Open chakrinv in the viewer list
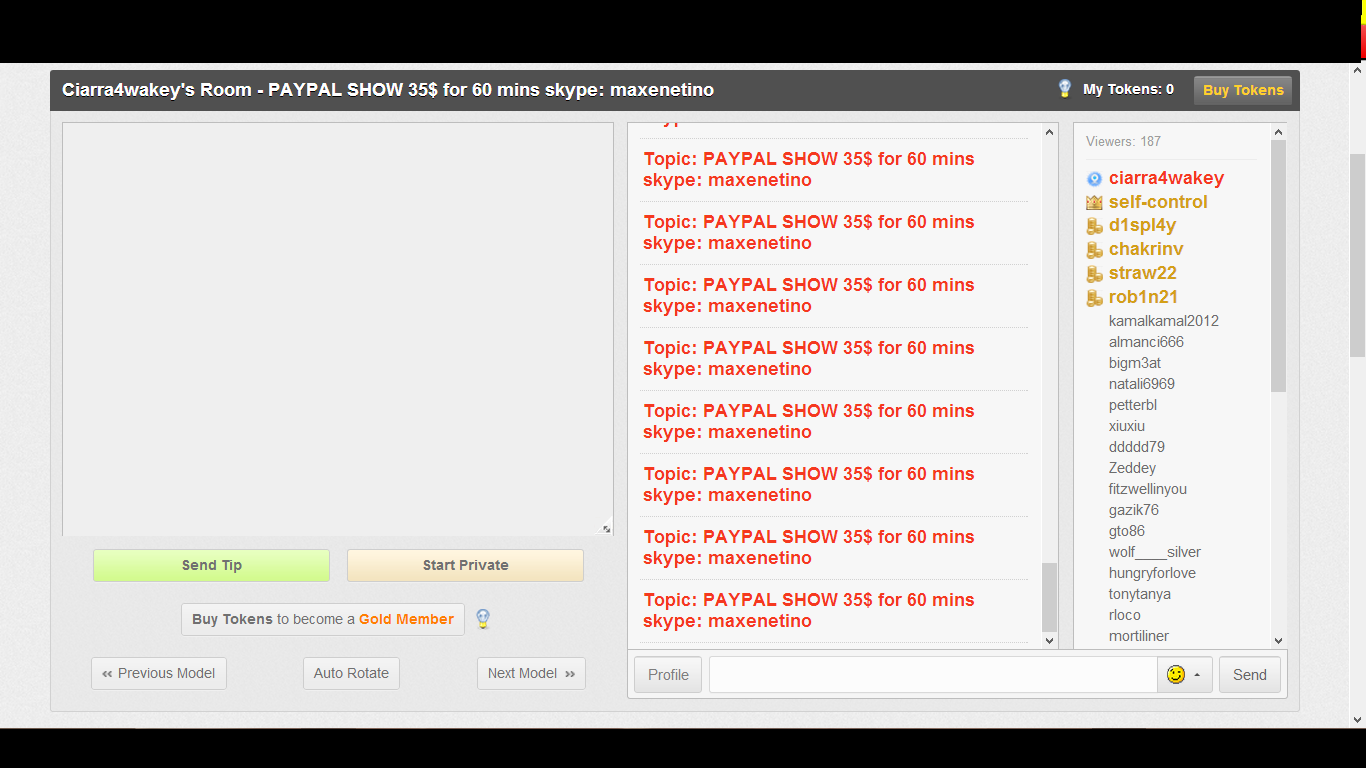Image resolution: width=1366 pixels, height=768 pixels. 1146,250
